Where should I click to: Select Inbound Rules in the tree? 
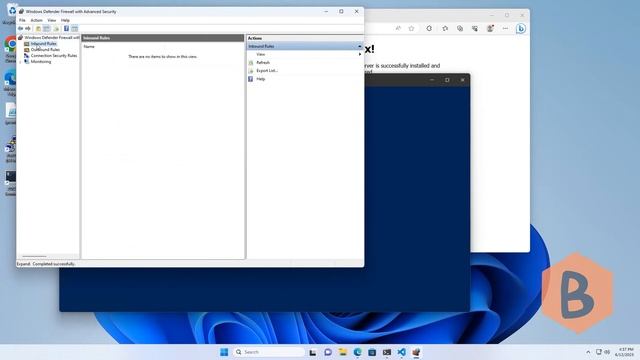43,44
